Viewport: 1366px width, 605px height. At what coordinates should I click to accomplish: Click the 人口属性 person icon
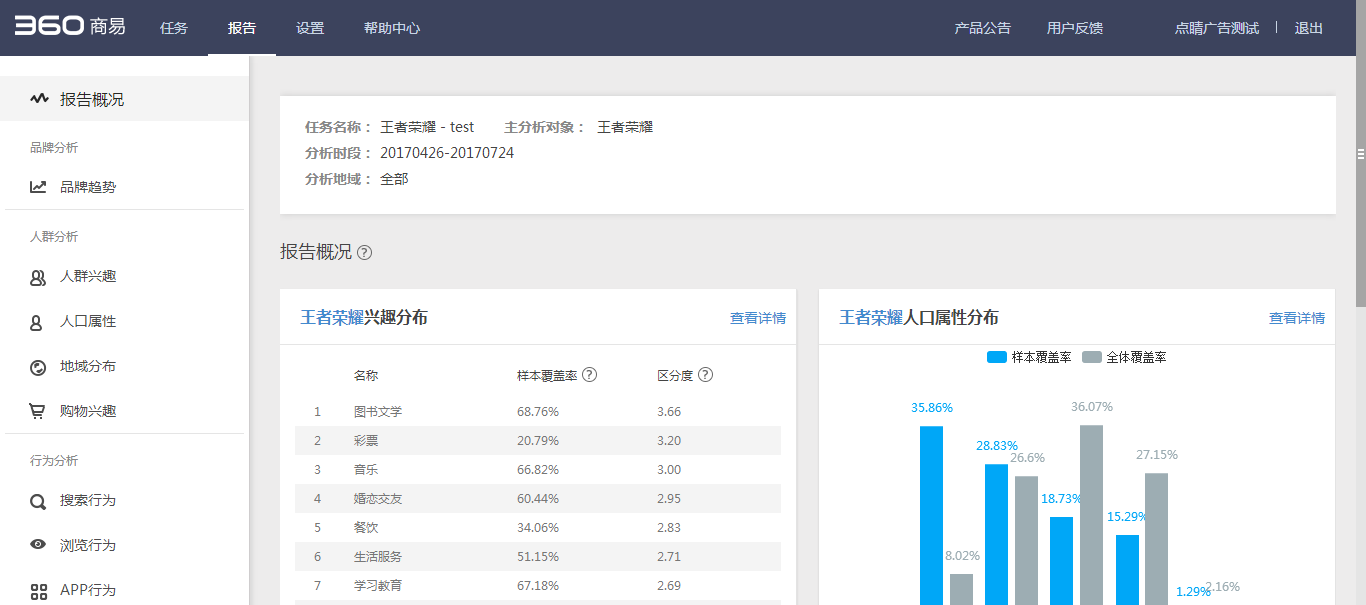(37, 322)
